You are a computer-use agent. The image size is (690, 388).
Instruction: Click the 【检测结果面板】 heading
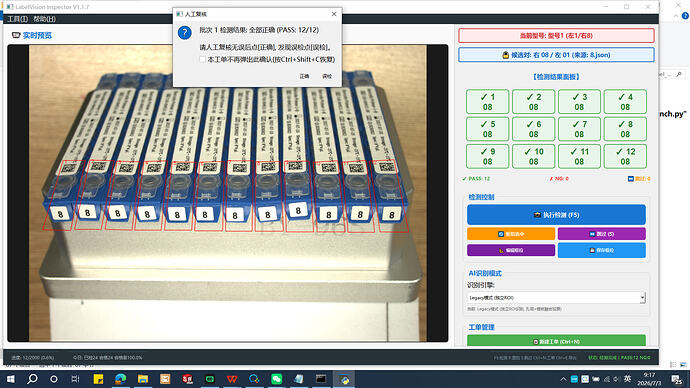pyautogui.click(x=556, y=77)
